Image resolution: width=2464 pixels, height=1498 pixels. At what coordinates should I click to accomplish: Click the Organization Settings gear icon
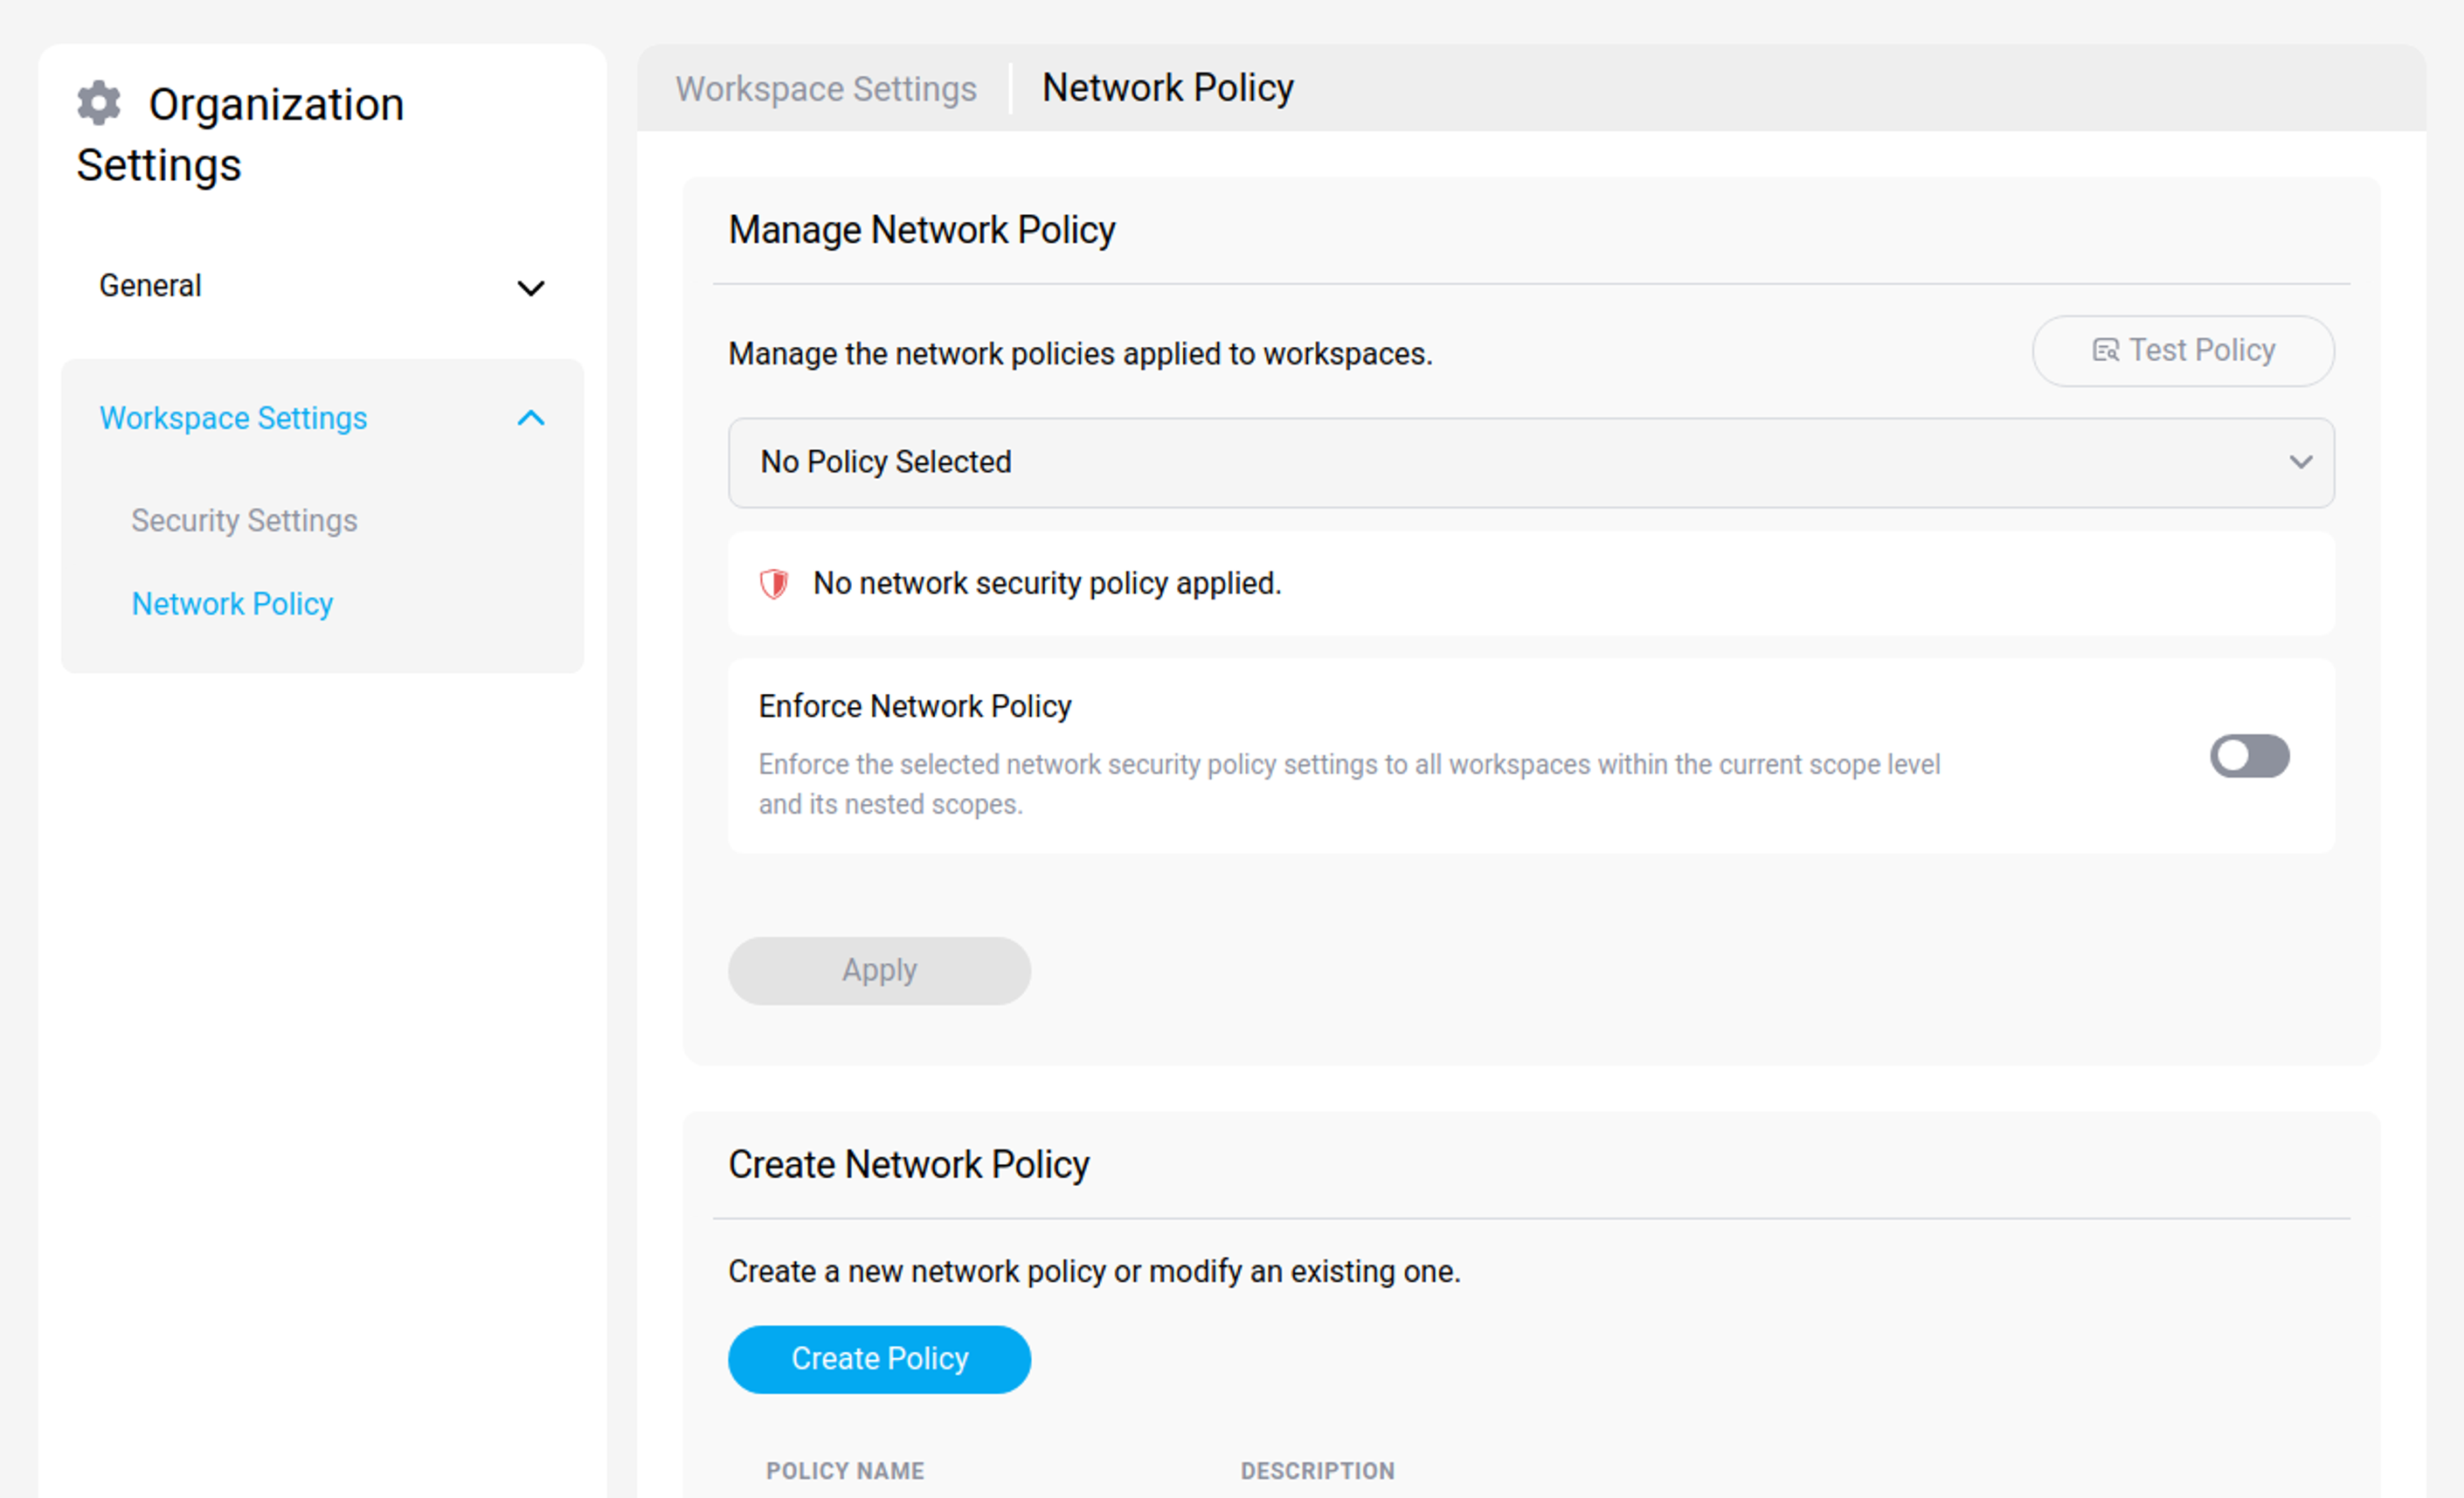point(98,102)
